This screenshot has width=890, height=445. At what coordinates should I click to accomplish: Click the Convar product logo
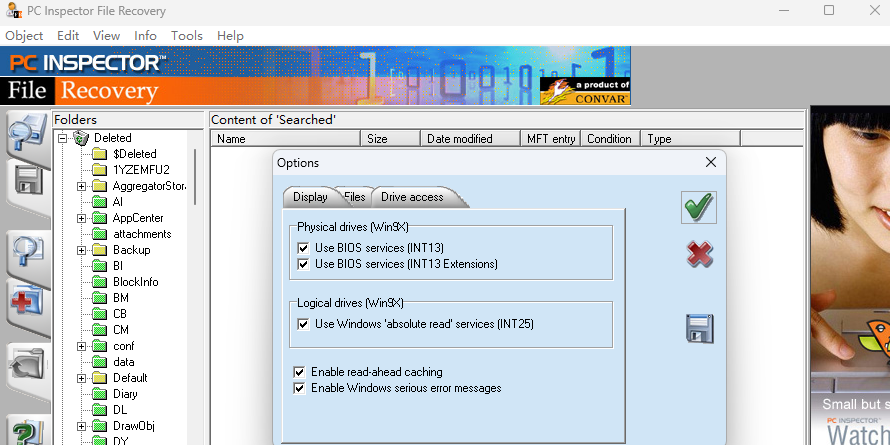click(x=585, y=92)
